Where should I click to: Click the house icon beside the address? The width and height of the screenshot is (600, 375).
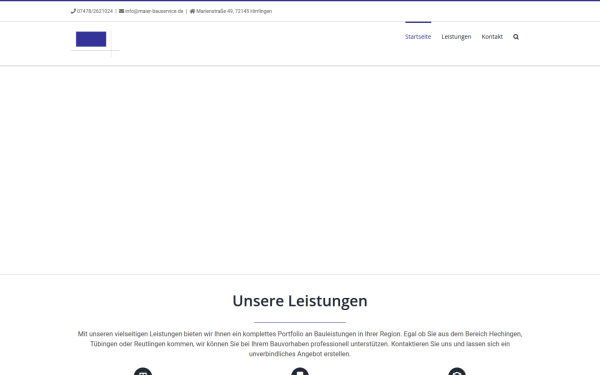(192, 11)
